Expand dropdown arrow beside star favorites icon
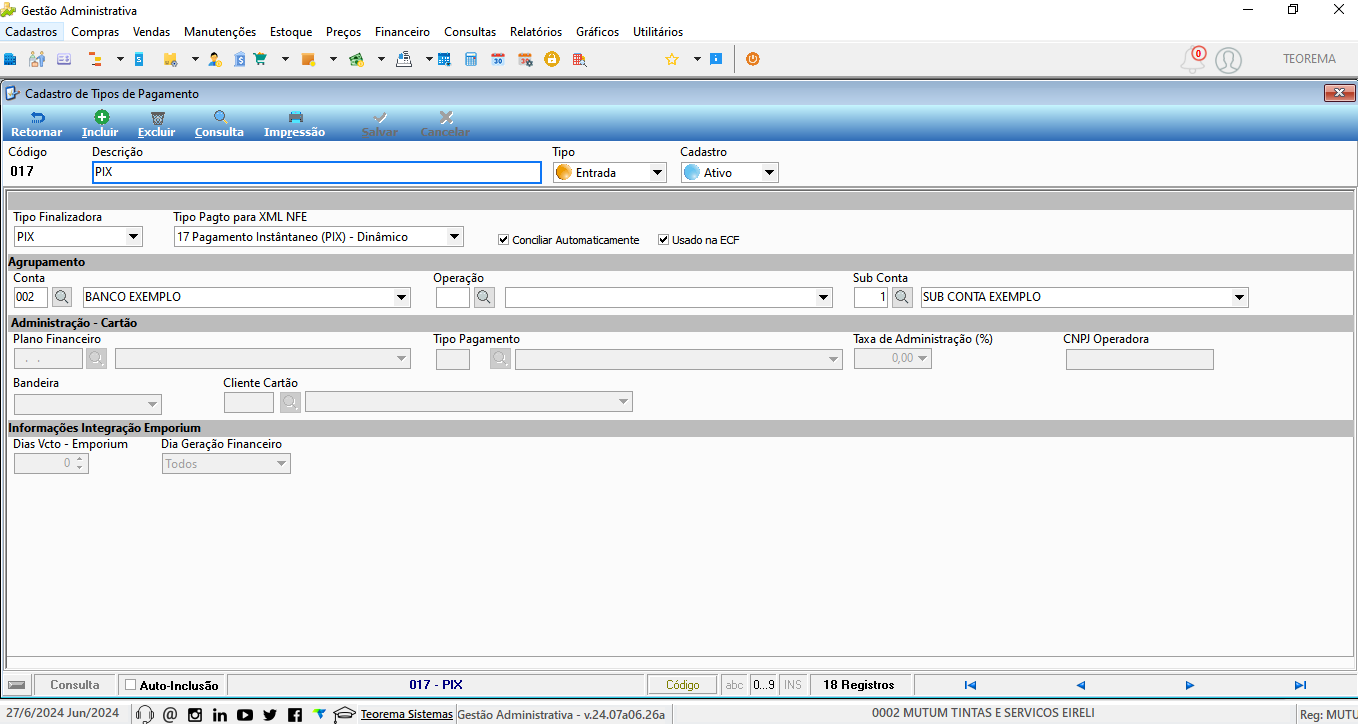This screenshot has width=1358, height=724. coord(697,59)
